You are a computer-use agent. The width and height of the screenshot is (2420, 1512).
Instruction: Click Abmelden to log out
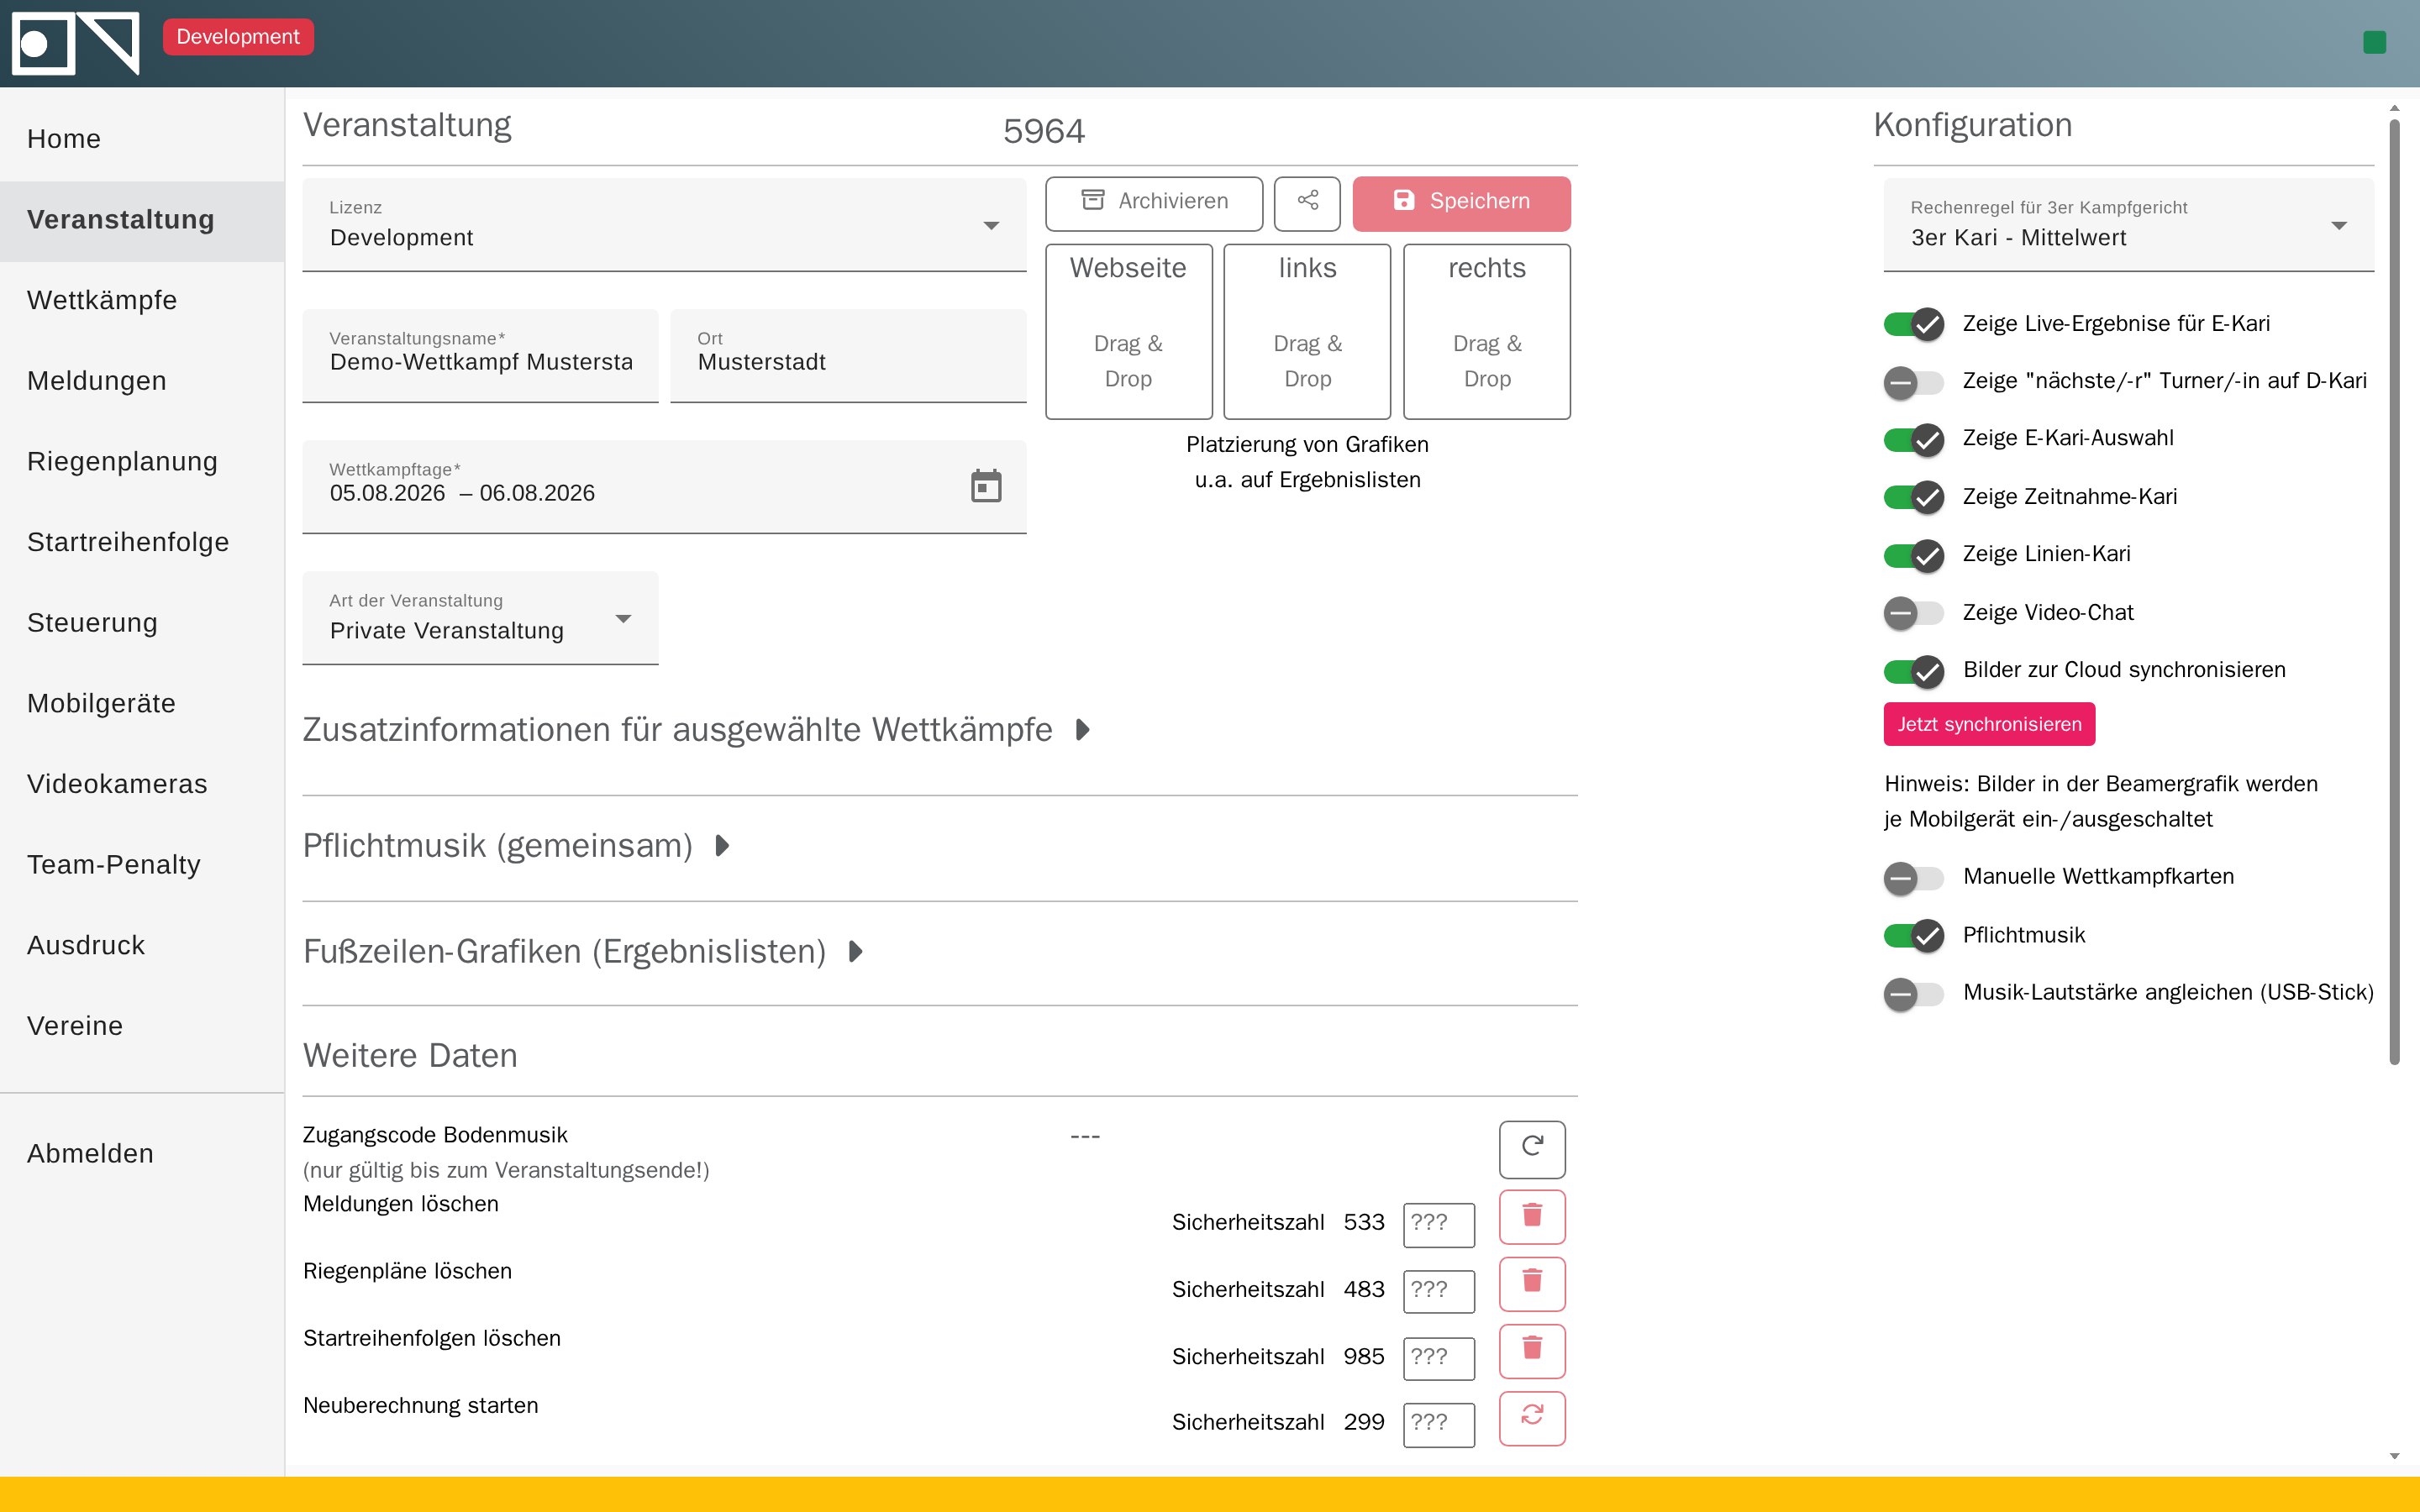[x=142, y=1154]
